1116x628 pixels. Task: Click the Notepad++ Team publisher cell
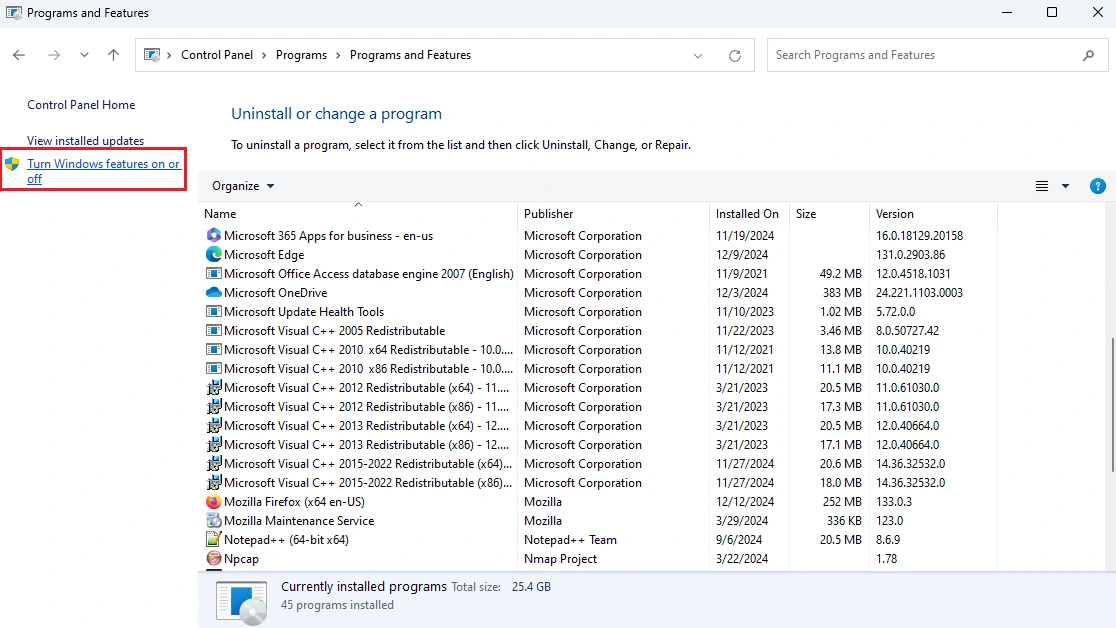[570, 540]
